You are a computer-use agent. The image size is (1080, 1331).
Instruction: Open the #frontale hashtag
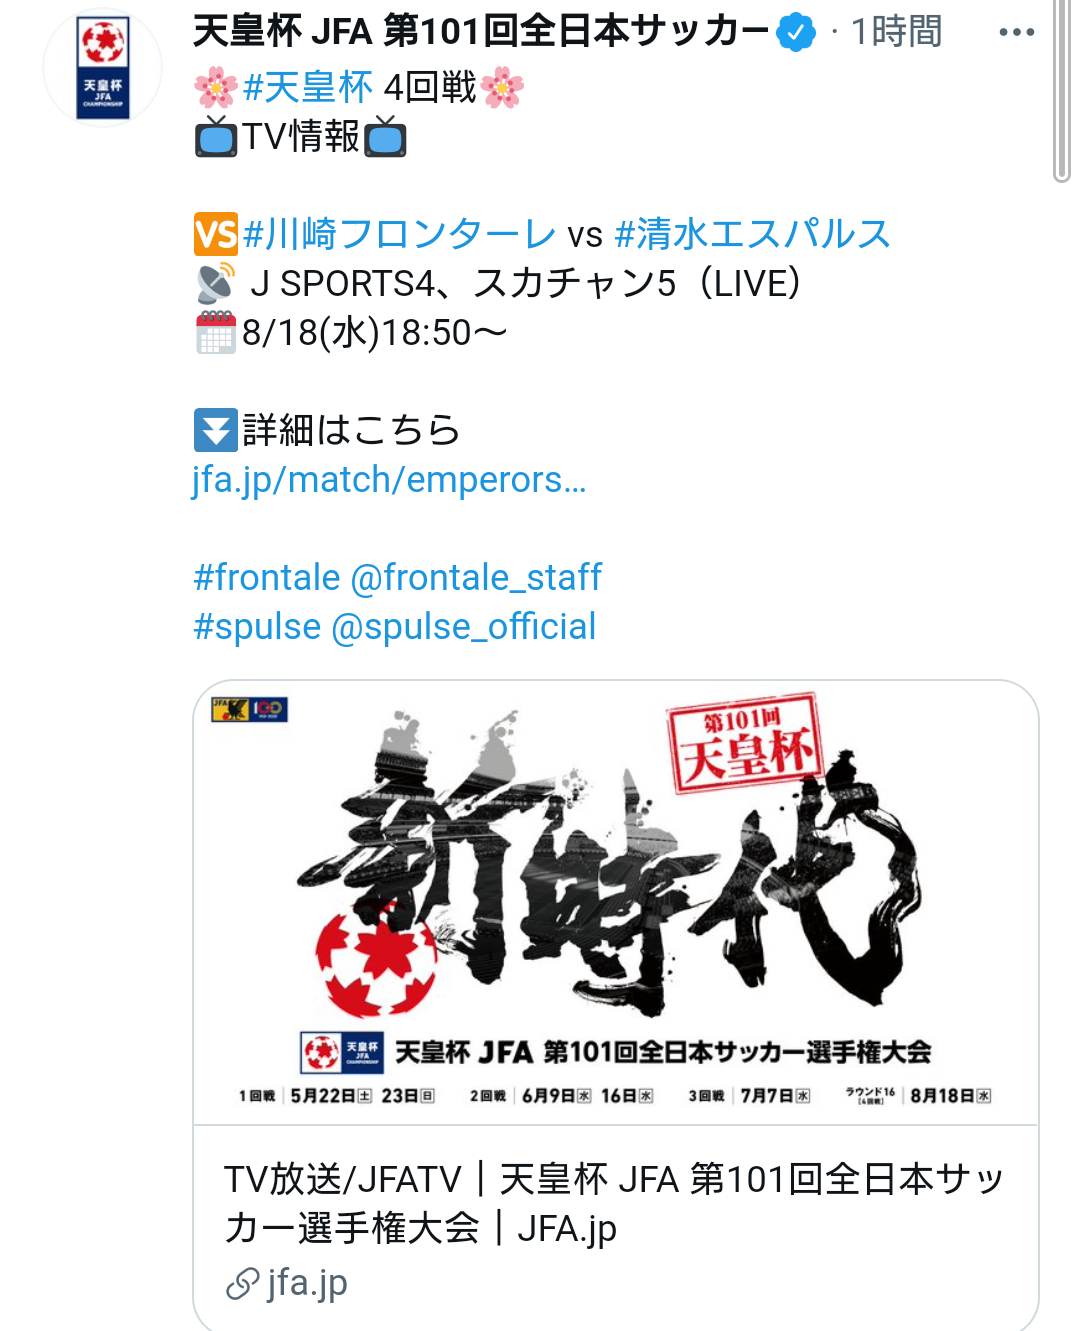[267, 577]
